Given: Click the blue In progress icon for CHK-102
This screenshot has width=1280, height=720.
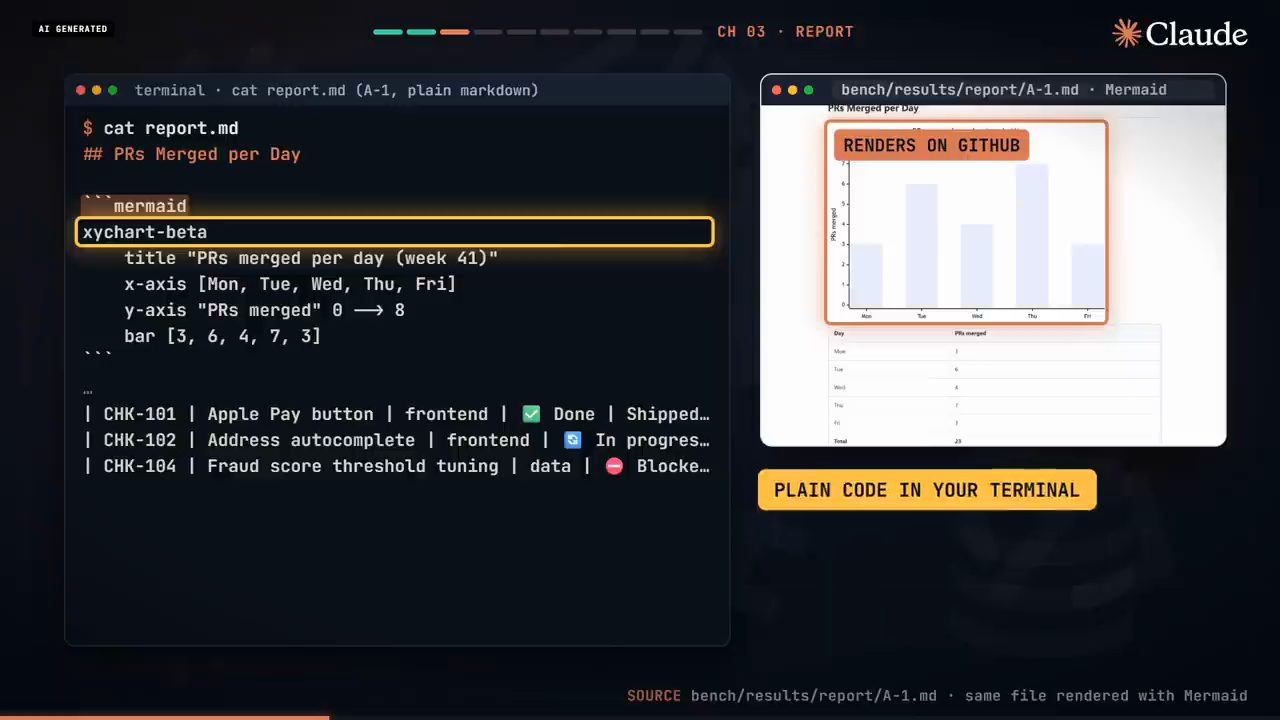Looking at the screenshot, I should click(x=572, y=440).
